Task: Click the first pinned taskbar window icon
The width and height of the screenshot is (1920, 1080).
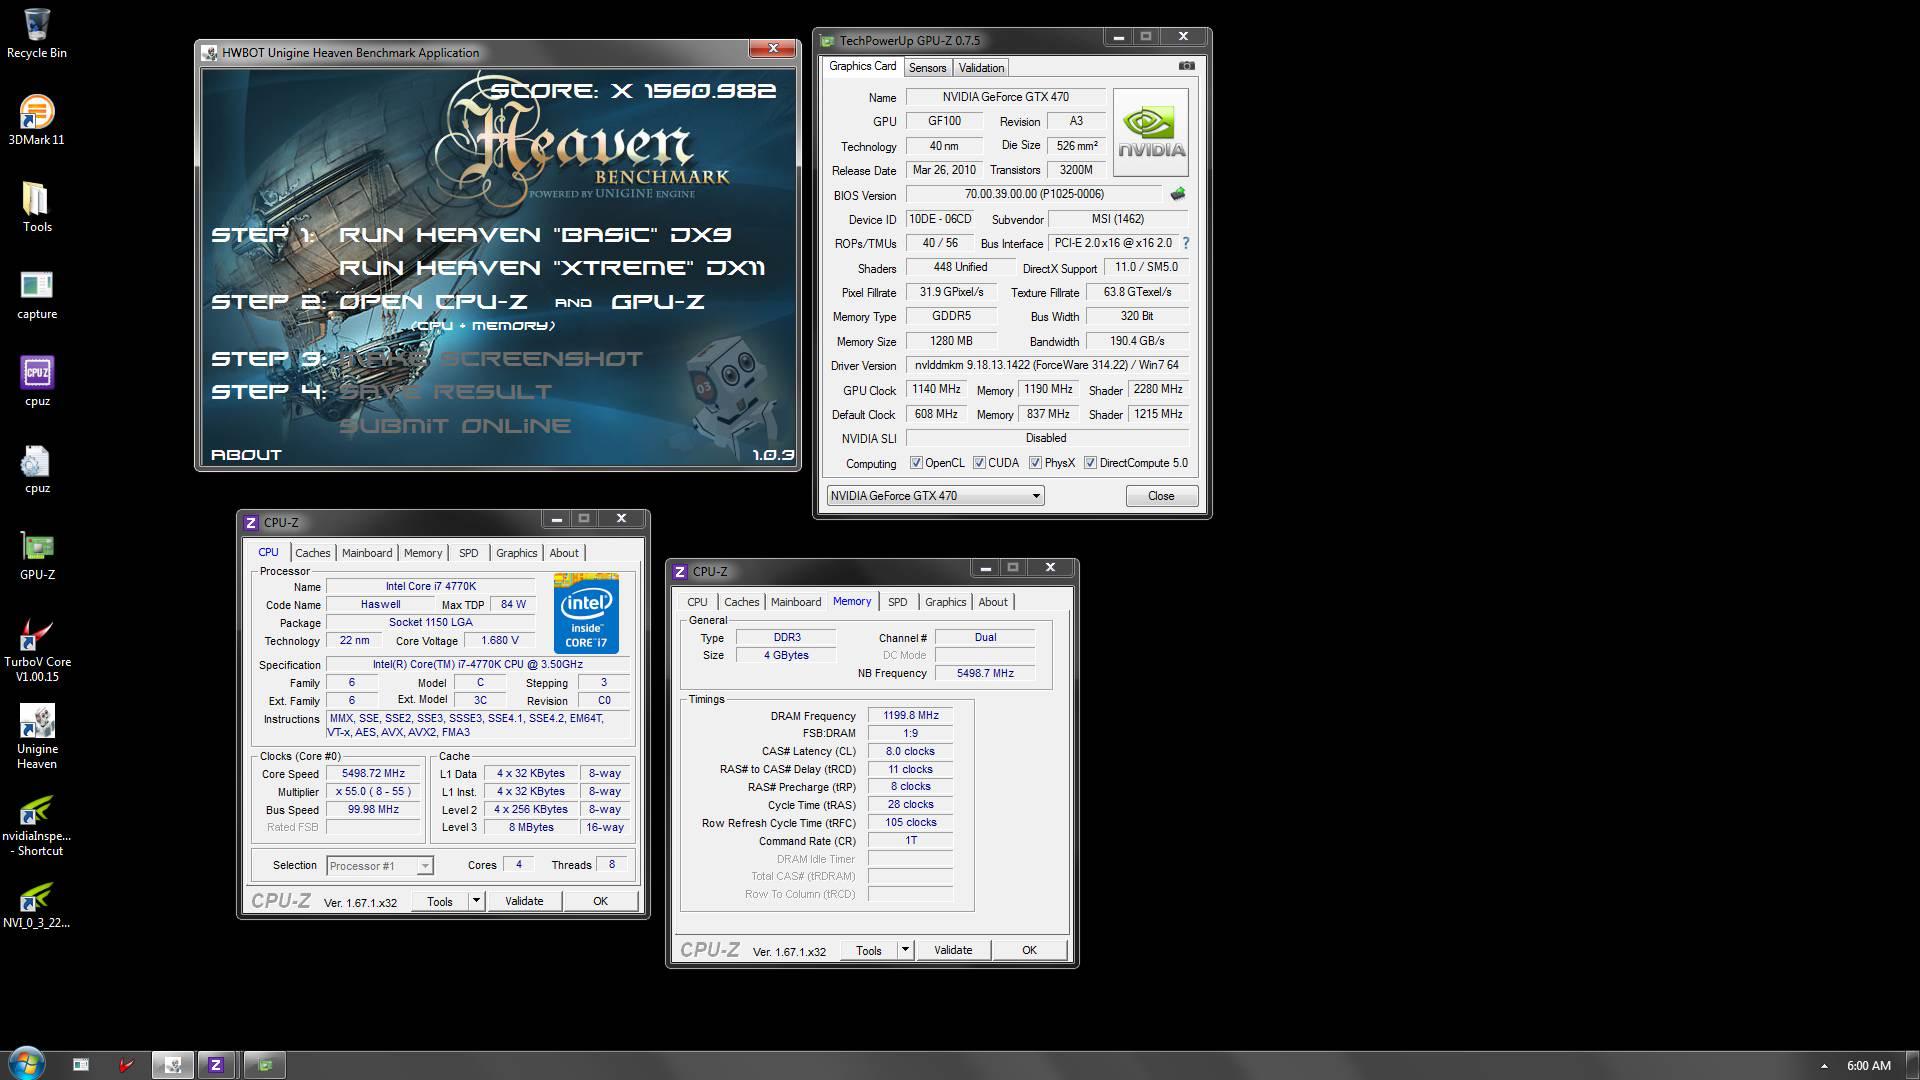Action: coord(81,1065)
